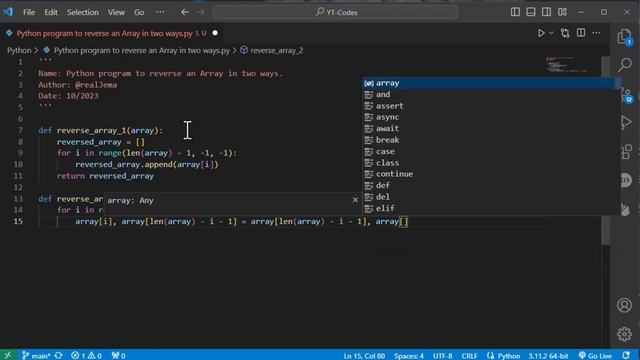The width and height of the screenshot is (640, 360).
Task: Click the VS Code logo in title bar
Action: [x=8, y=12]
